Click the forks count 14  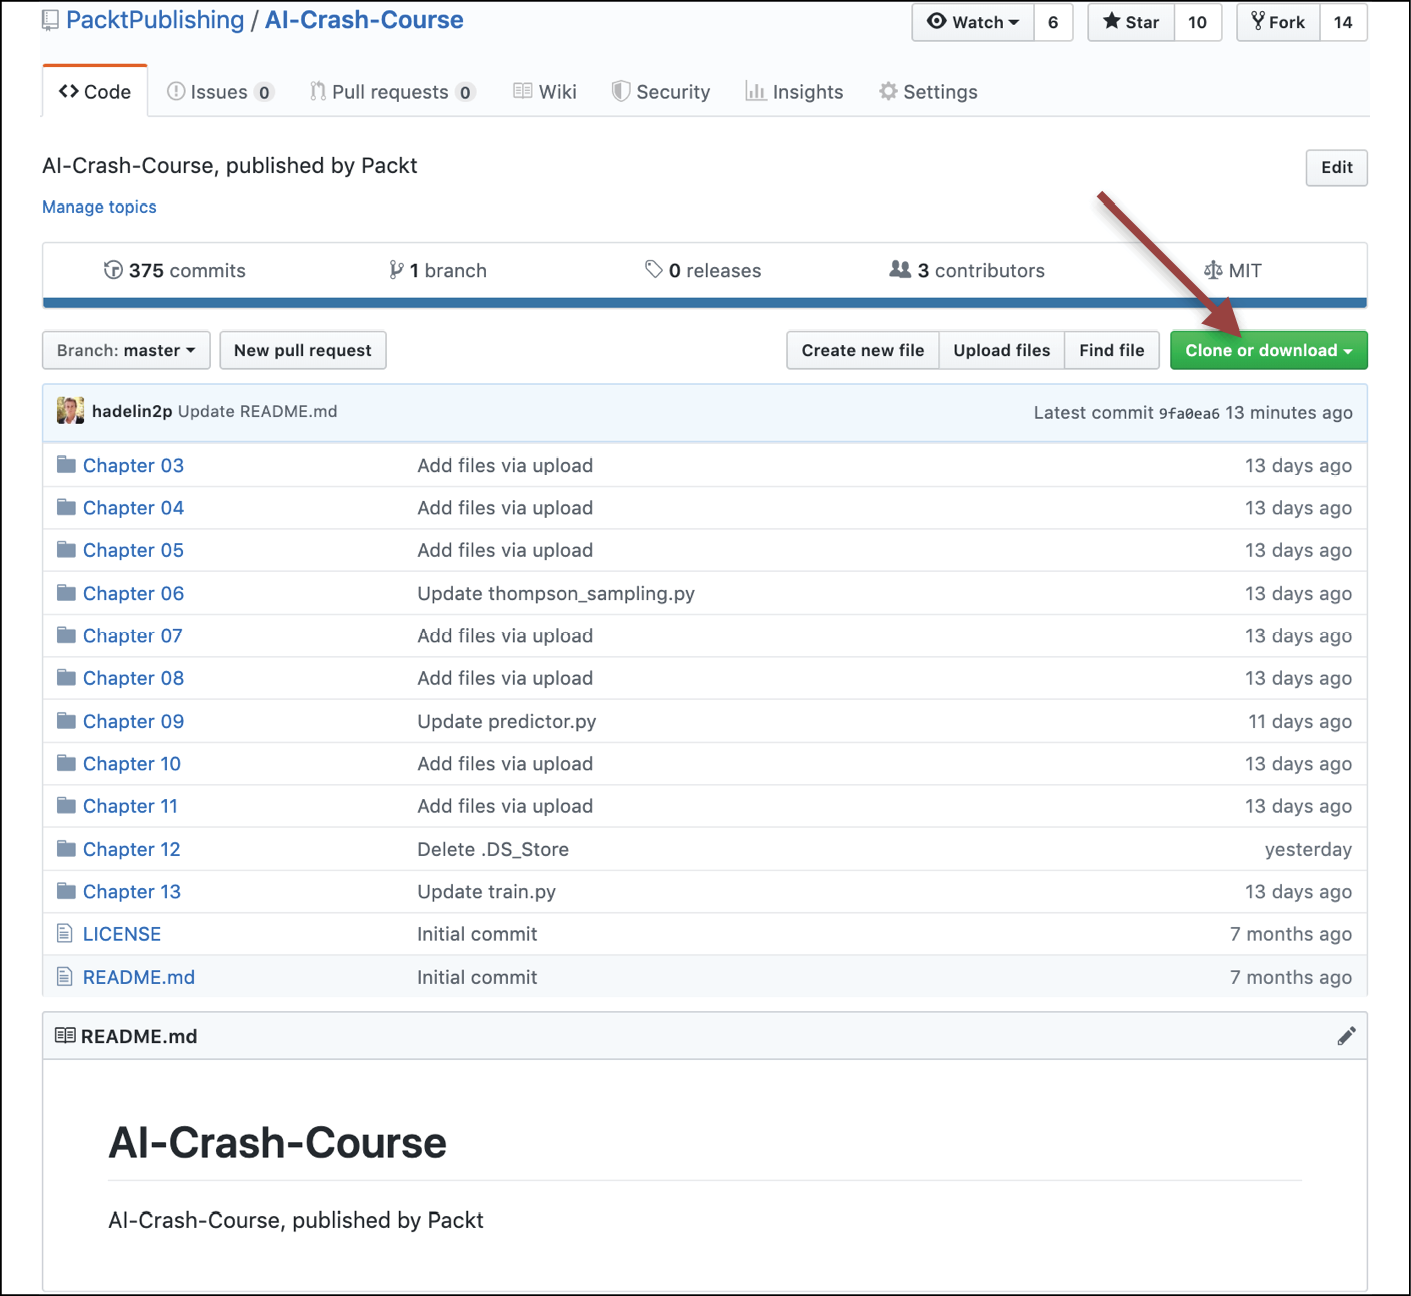click(x=1343, y=22)
